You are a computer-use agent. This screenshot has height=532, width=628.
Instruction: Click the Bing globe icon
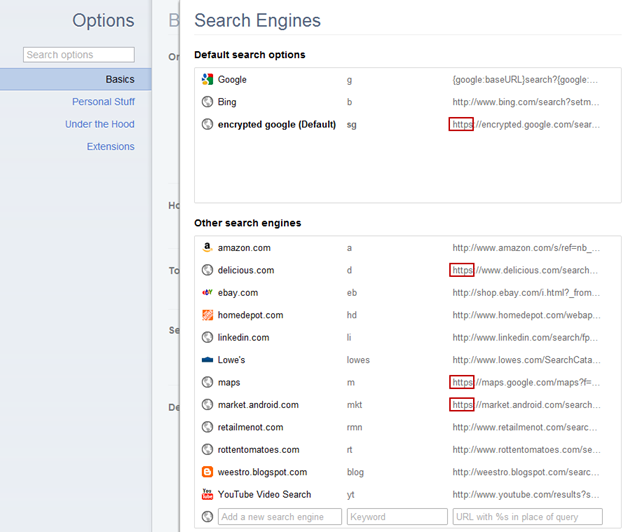(207, 102)
